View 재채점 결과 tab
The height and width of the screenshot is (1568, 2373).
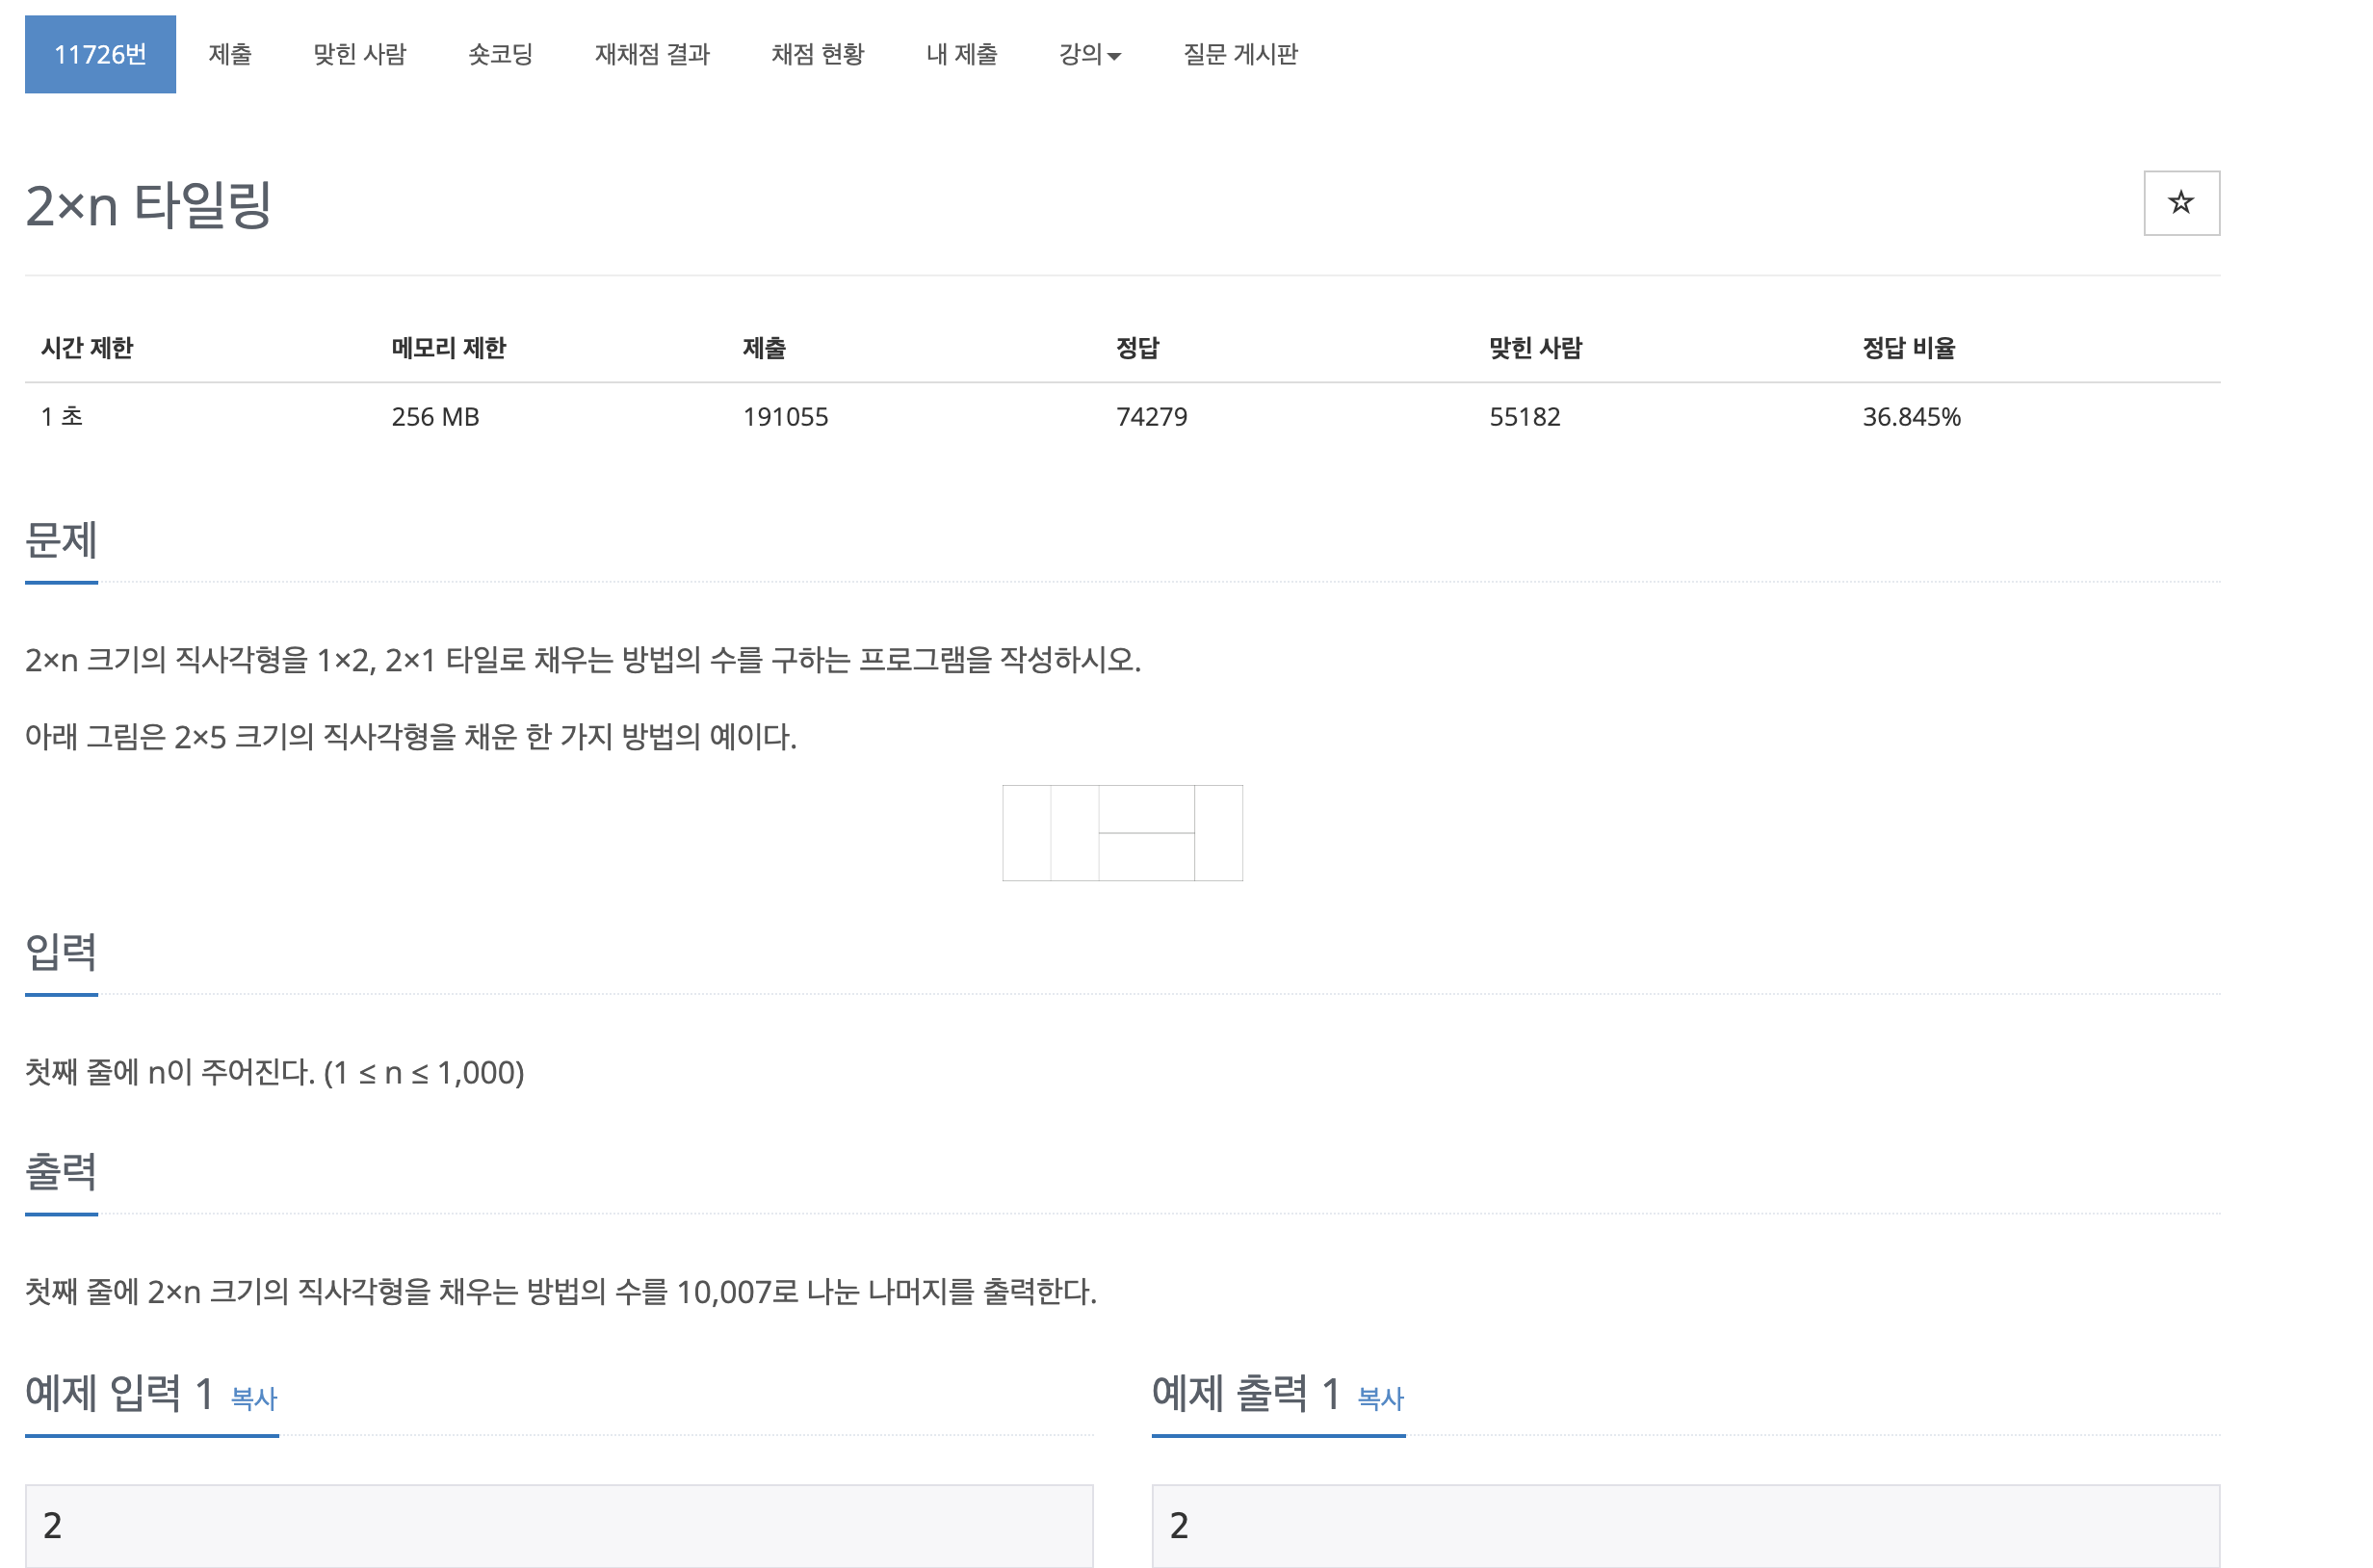click(652, 54)
